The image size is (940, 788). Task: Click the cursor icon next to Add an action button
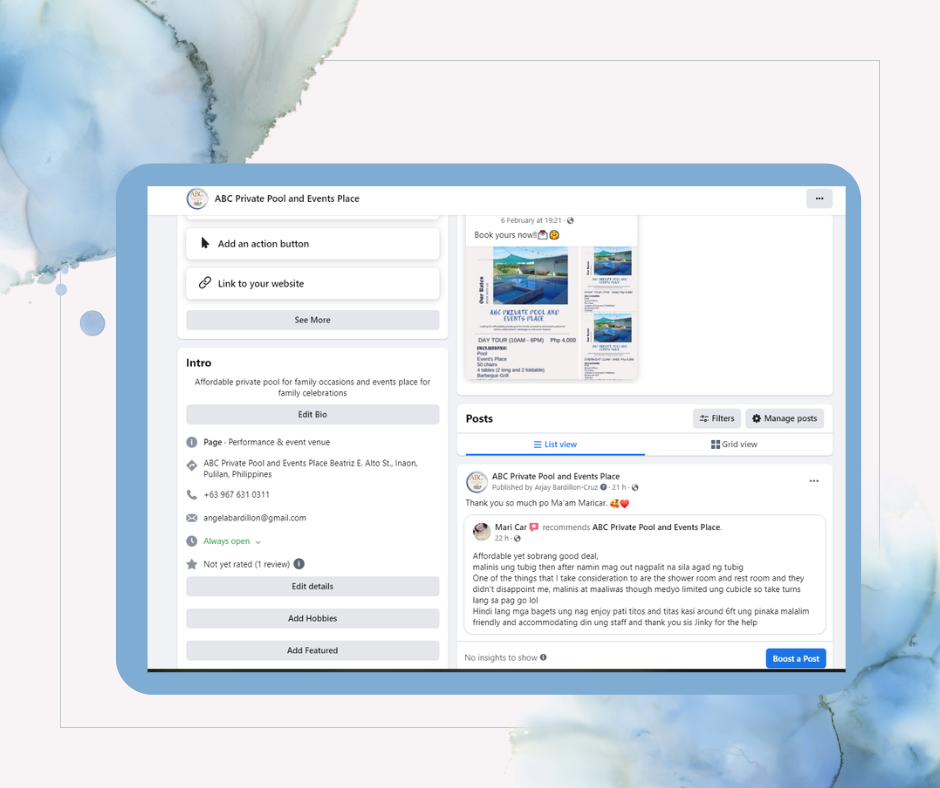click(205, 243)
